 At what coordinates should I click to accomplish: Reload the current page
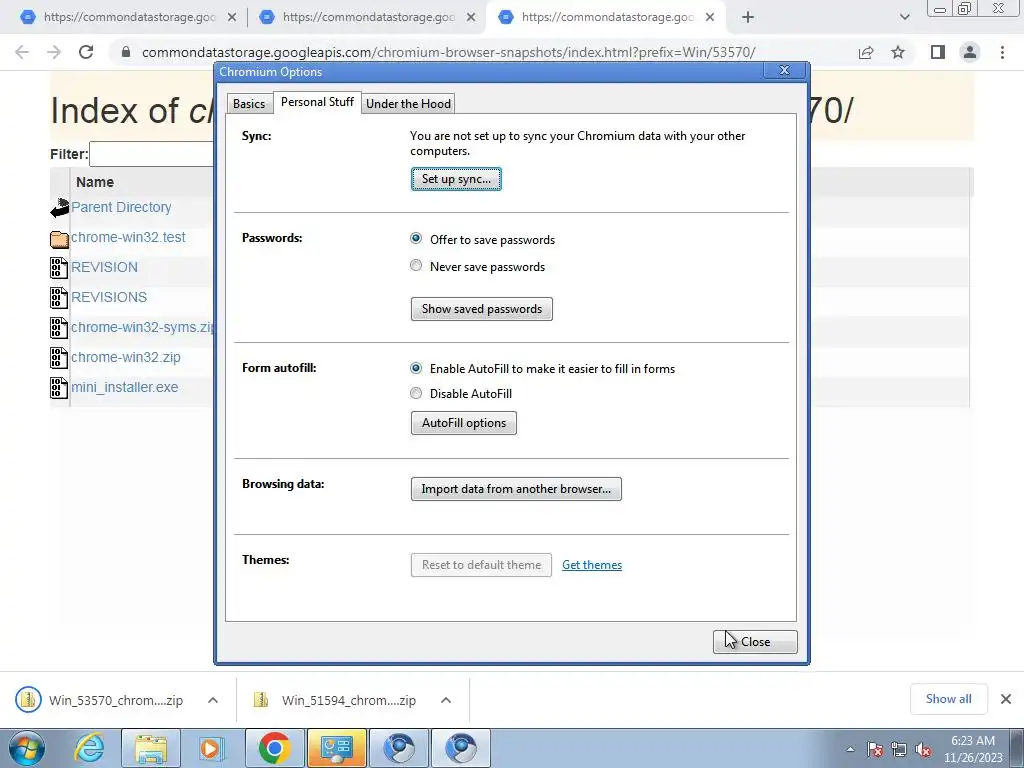click(86, 52)
